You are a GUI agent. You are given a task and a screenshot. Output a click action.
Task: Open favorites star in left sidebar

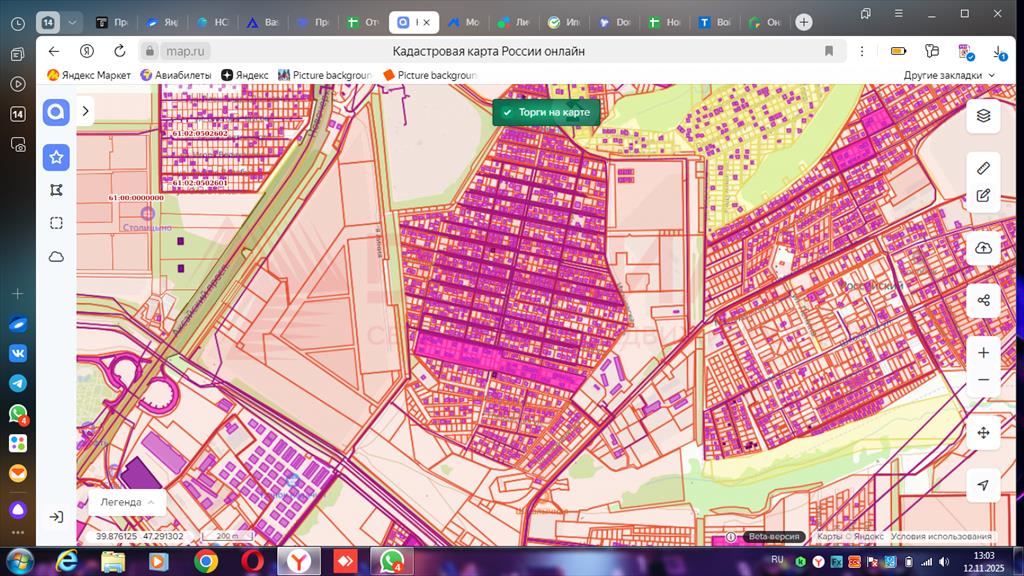[57, 157]
